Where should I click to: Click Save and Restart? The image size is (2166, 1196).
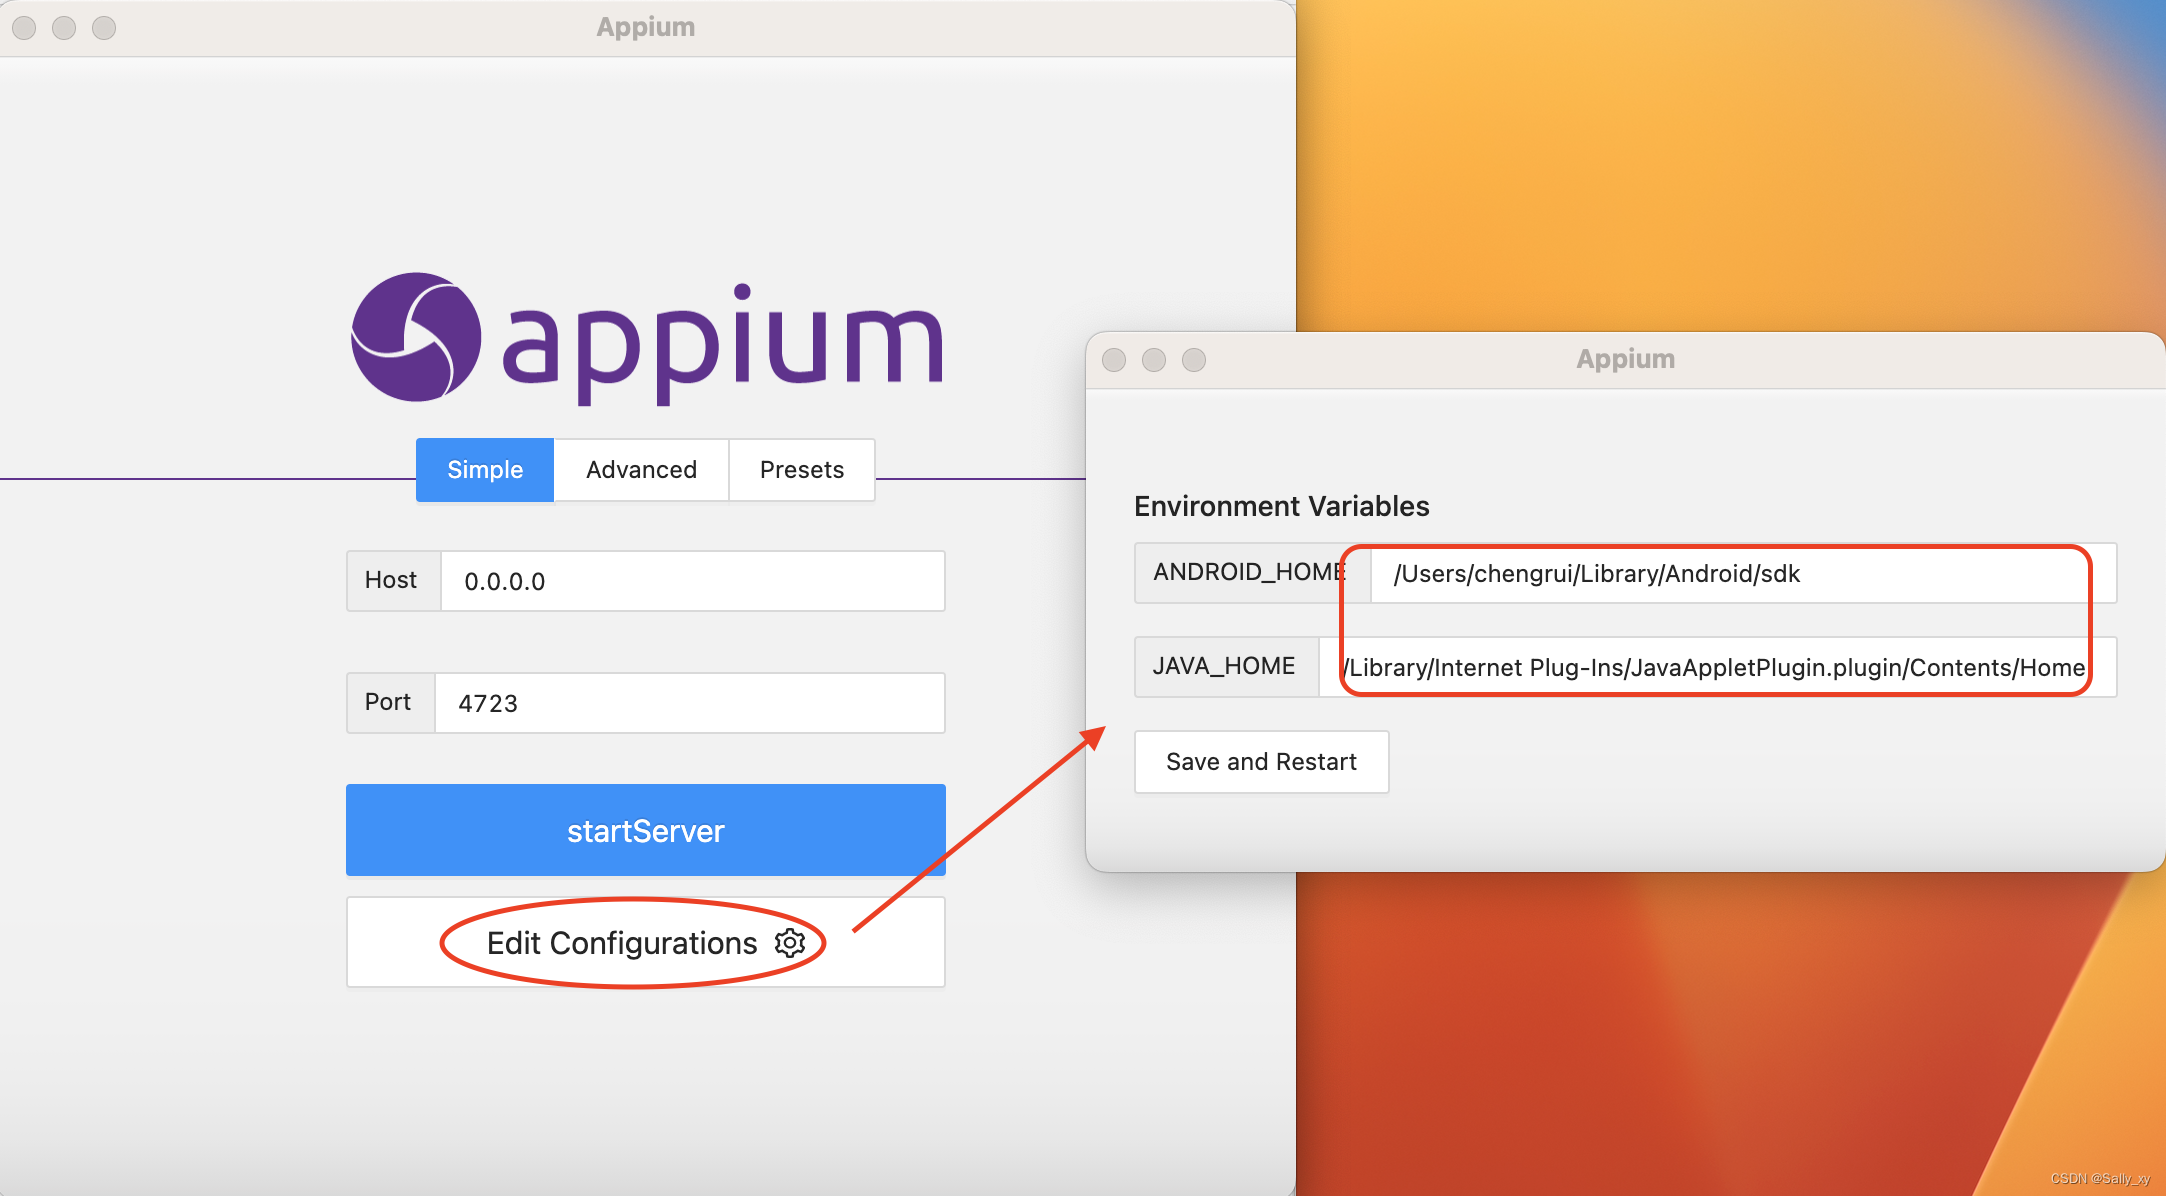pos(1261,762)
